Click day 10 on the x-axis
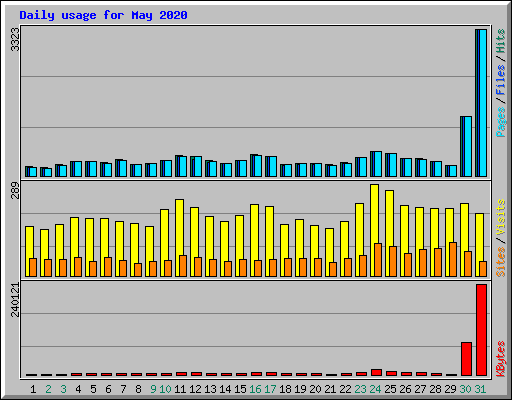 point(165,389)
